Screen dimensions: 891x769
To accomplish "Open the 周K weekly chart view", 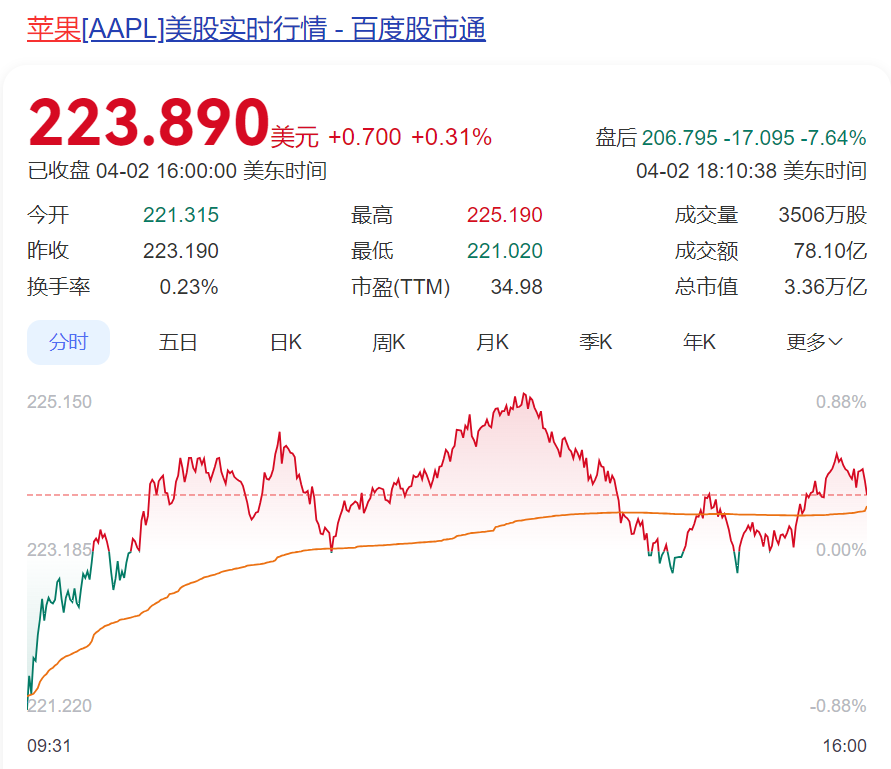I will [388, 341].
